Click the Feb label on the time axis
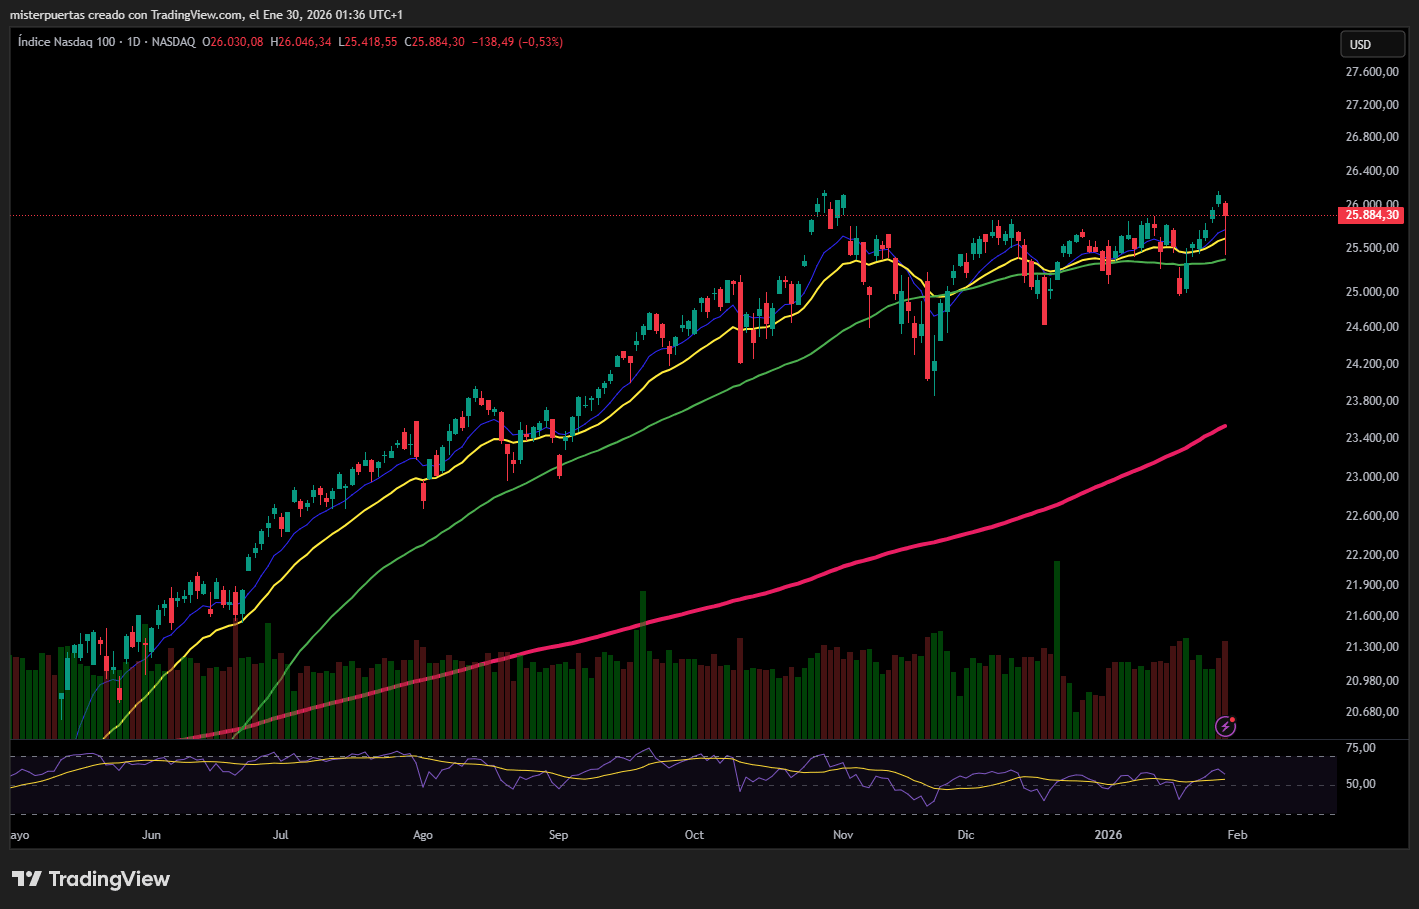Screen dimensions: 1419x909 (x=1237, y=835)
